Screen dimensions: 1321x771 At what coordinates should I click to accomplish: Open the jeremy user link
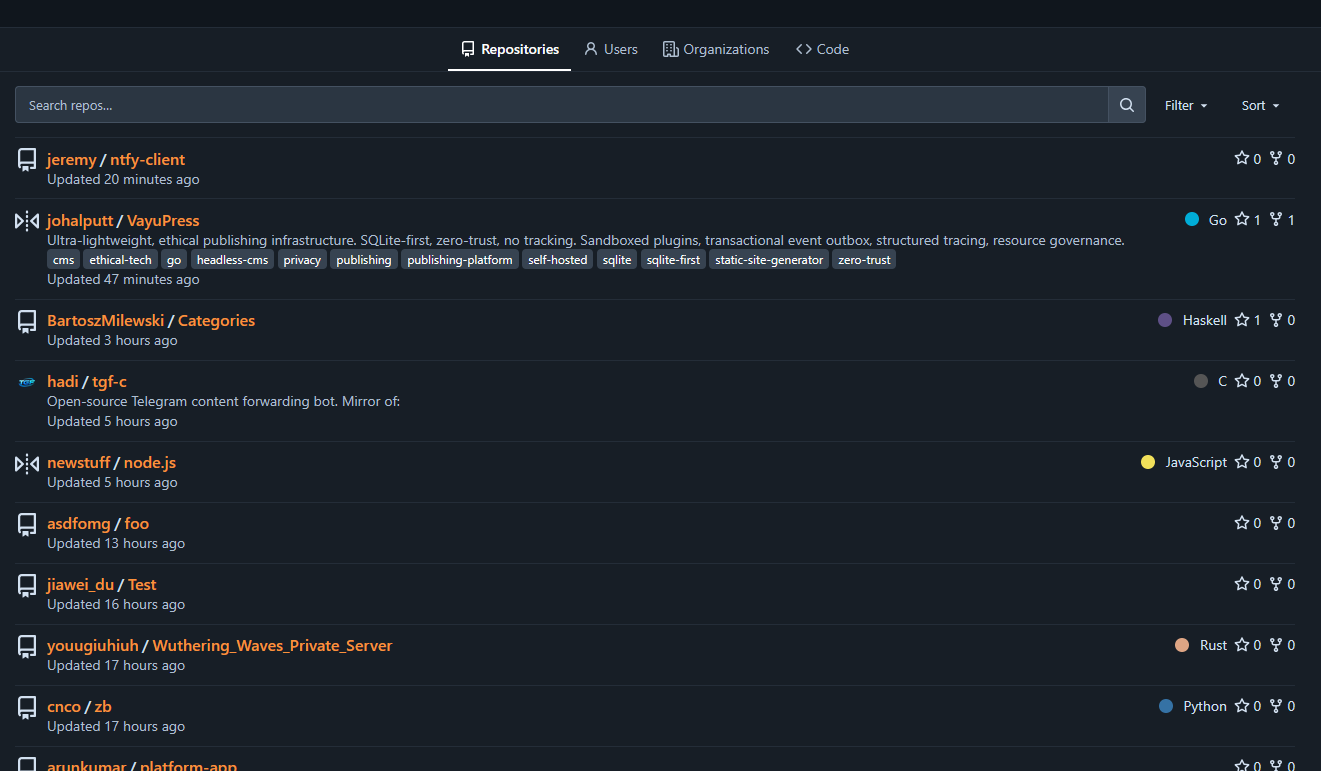72,159
